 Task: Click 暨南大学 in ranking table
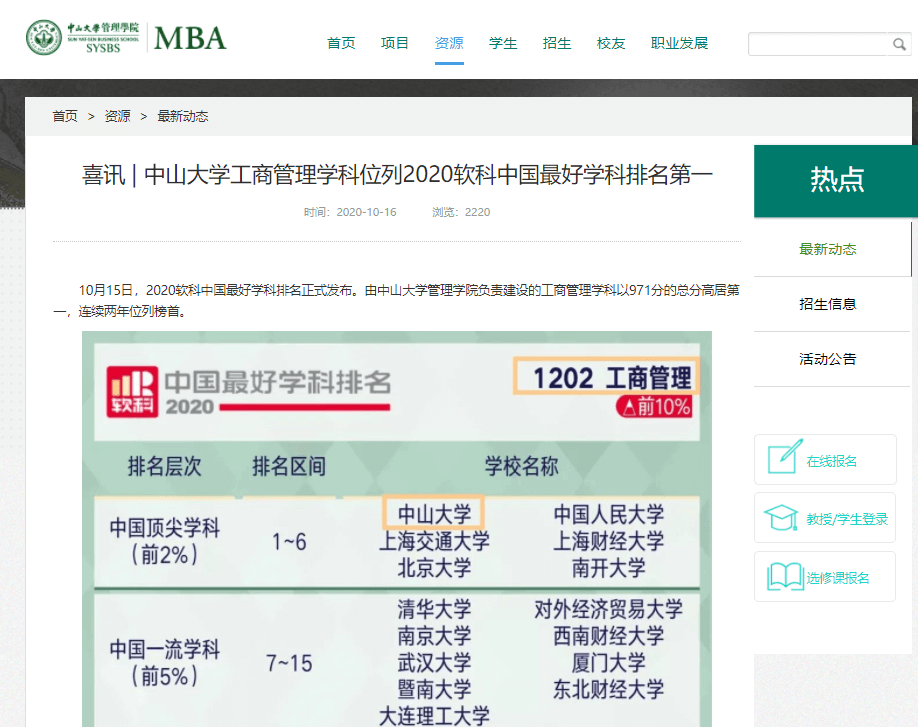coord(434,689)
